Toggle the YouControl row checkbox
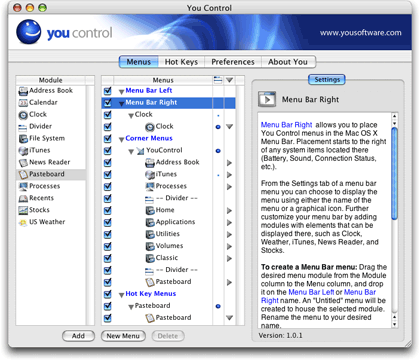 [x=107, y=151]
